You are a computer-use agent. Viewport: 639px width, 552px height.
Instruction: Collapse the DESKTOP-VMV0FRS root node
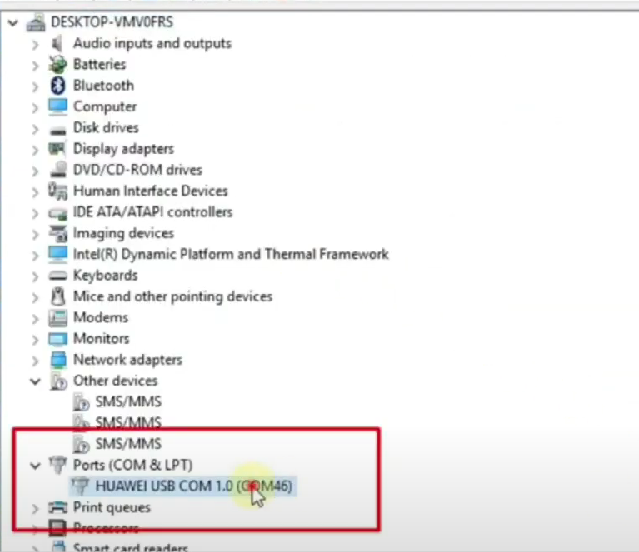tap(13, 22)
